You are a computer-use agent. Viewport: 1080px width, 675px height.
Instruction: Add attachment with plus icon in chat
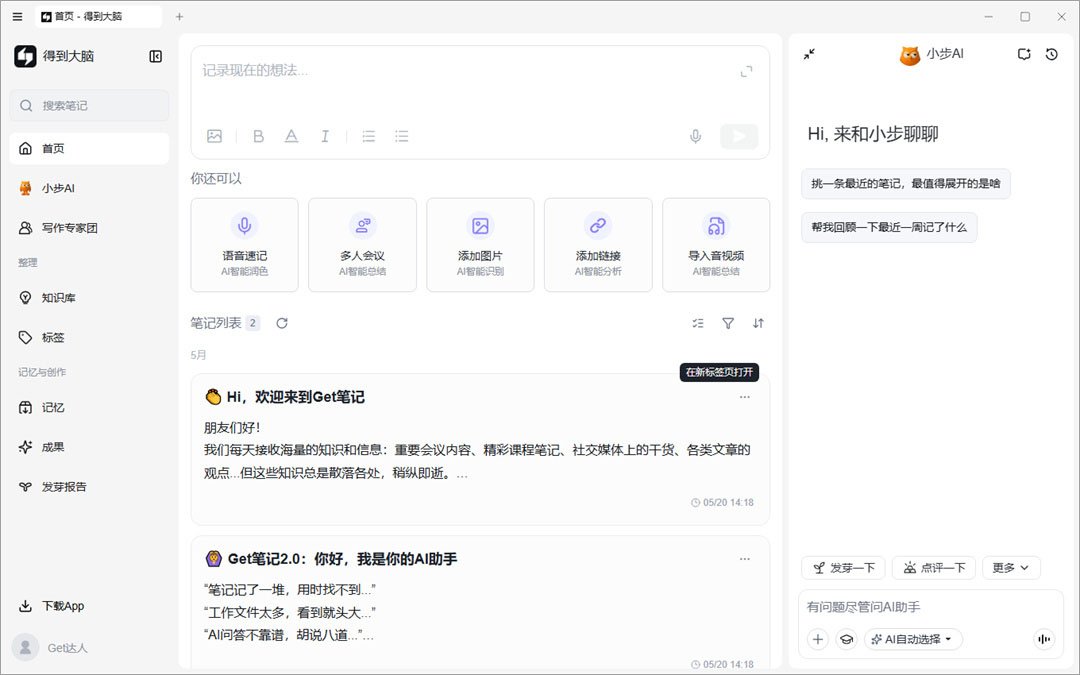coord(818,639)
